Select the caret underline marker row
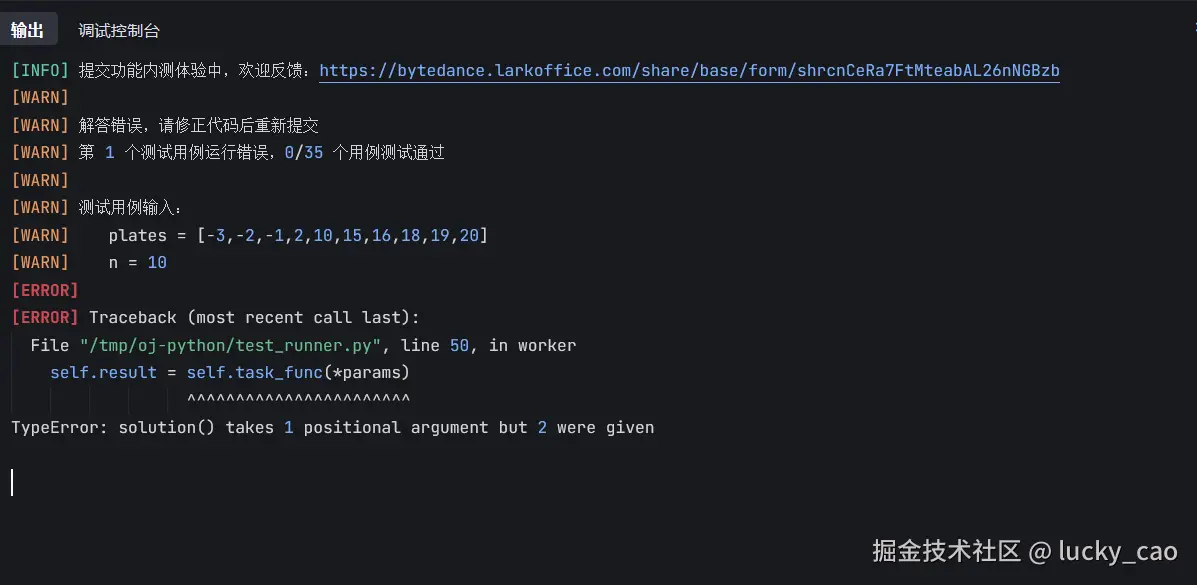 pyautogui.click(x=297, y=398)
